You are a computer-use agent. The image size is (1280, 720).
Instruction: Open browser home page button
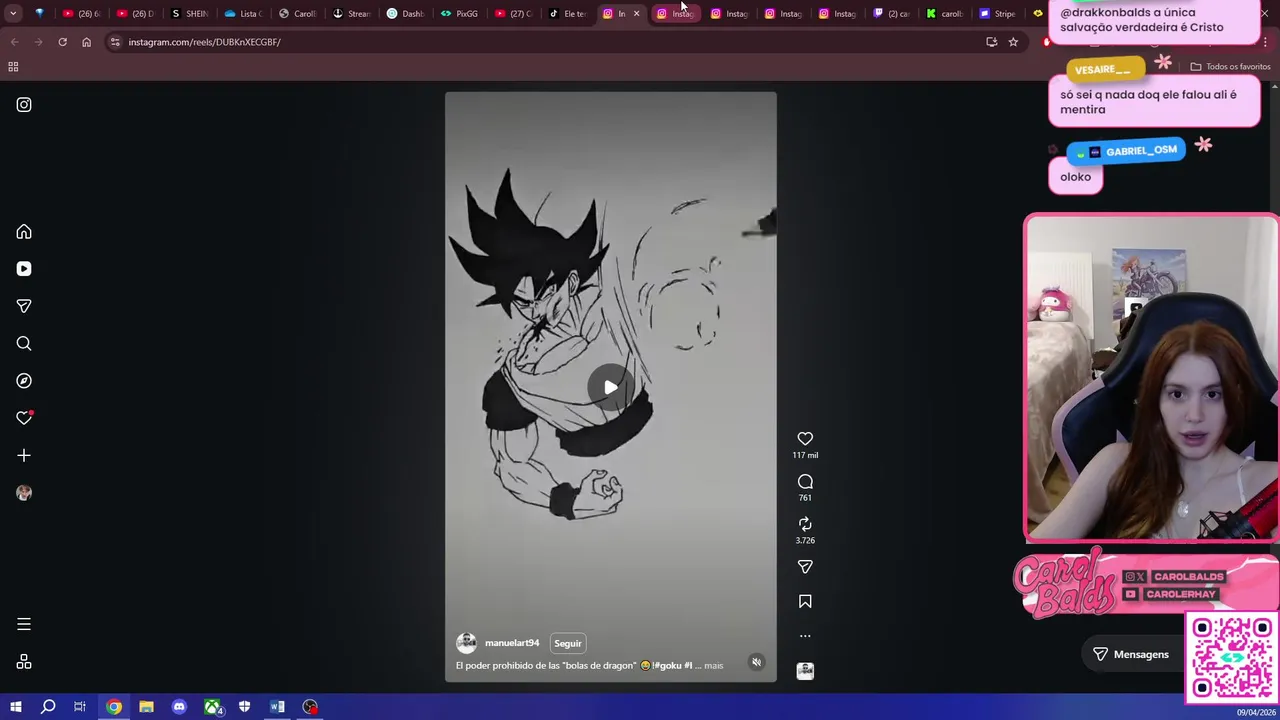tap(86, 42)
